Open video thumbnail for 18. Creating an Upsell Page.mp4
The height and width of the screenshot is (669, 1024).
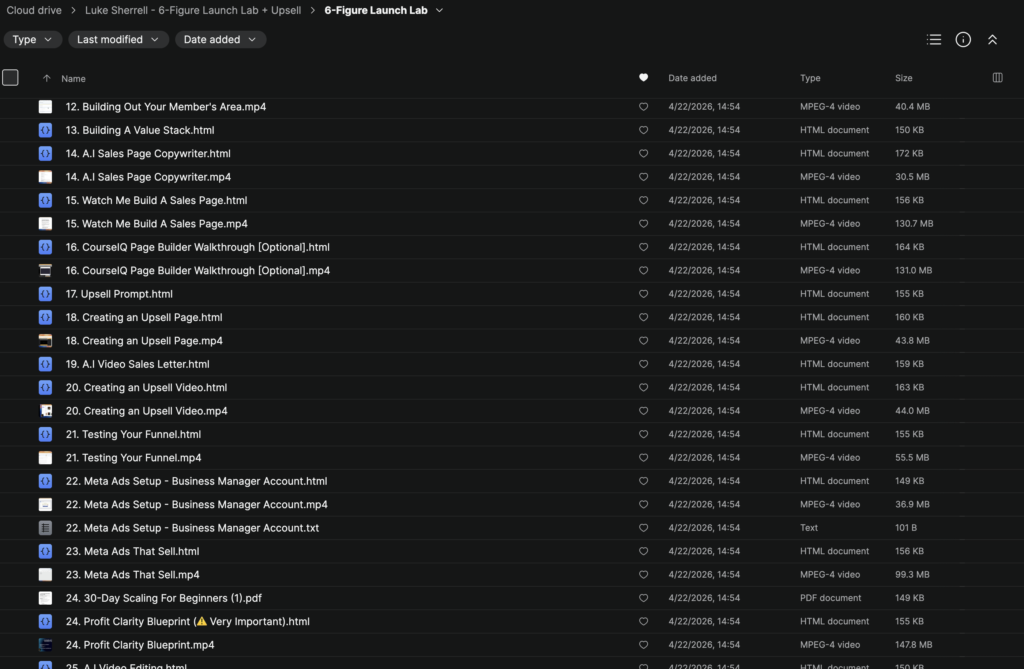[45, 341]
